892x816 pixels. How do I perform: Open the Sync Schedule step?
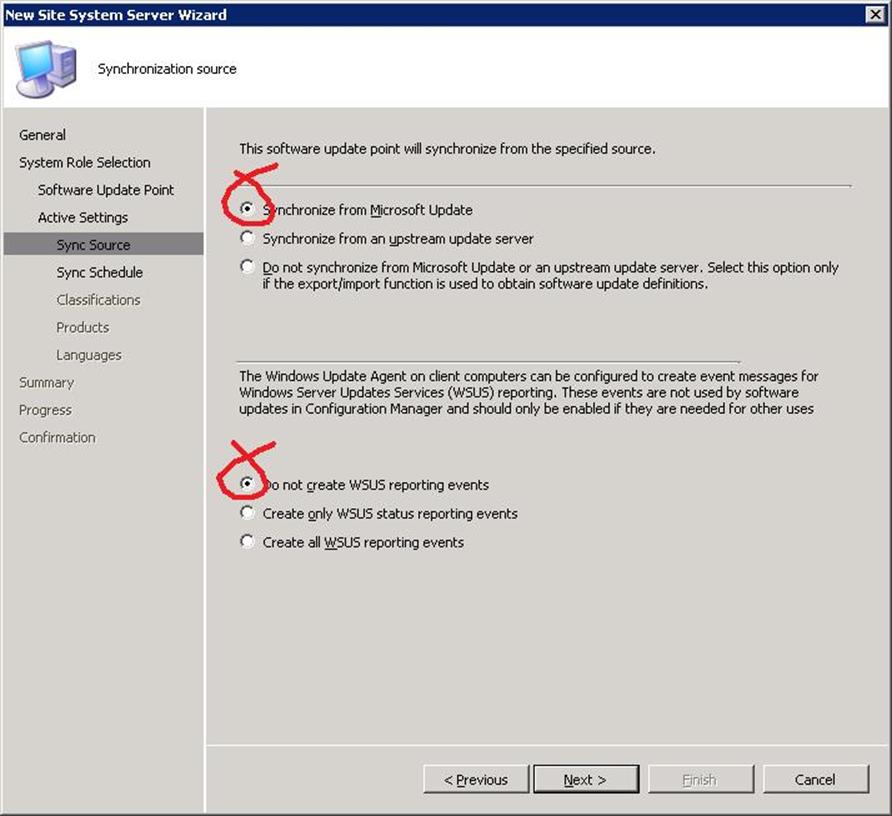click(100, 272)
